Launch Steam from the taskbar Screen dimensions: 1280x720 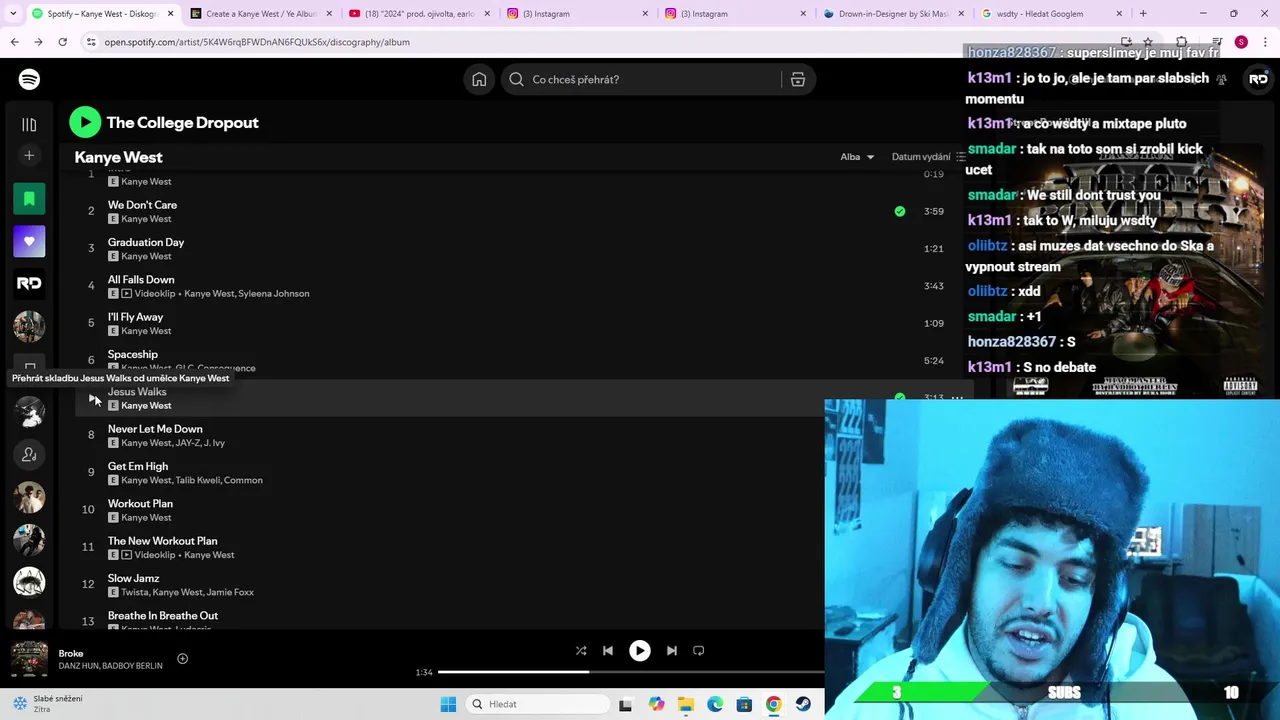[x=803, y=704]
